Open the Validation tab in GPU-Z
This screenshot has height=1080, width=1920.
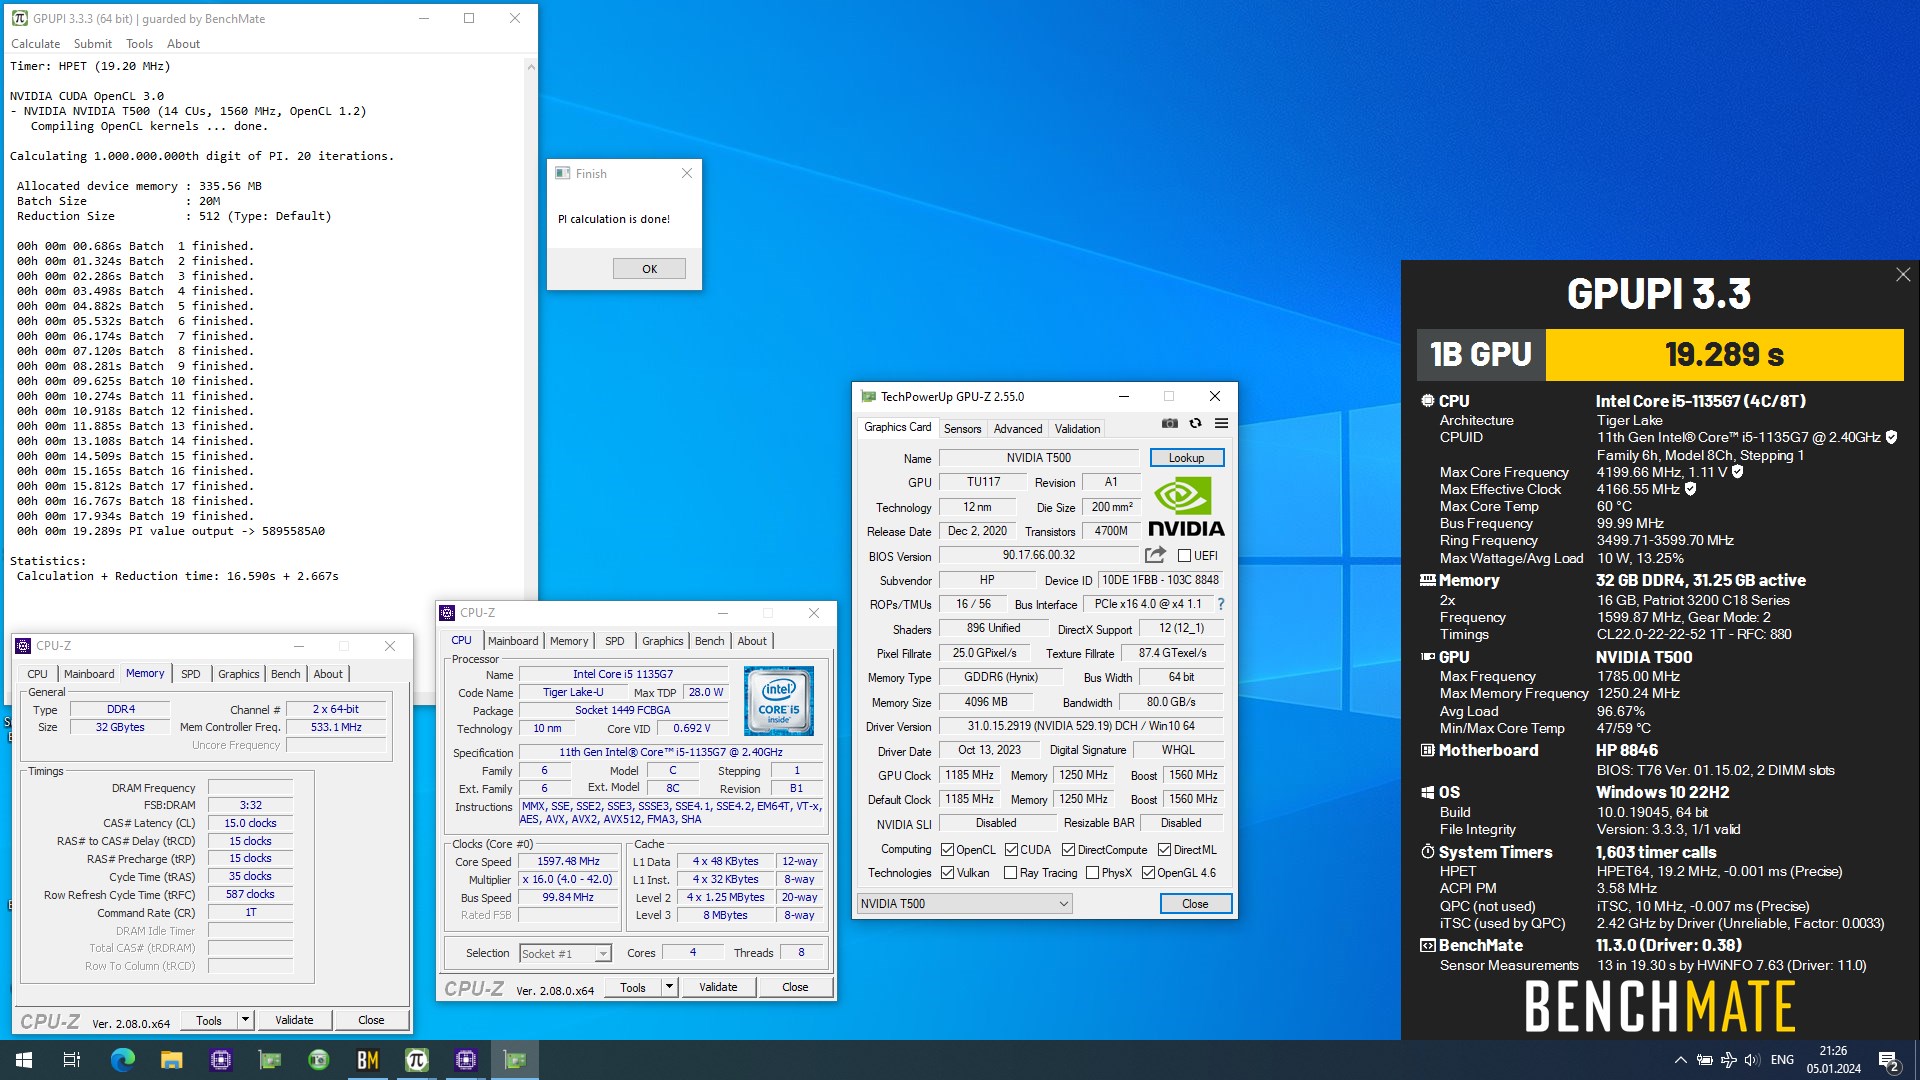[x=1077, y=429]
